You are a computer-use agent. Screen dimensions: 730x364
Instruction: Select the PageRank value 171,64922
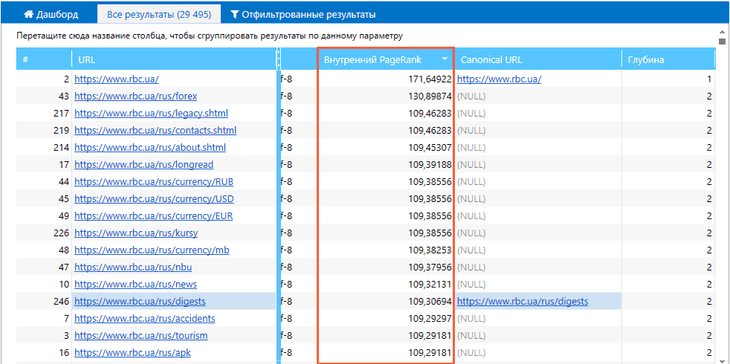(x=430, y=79)
